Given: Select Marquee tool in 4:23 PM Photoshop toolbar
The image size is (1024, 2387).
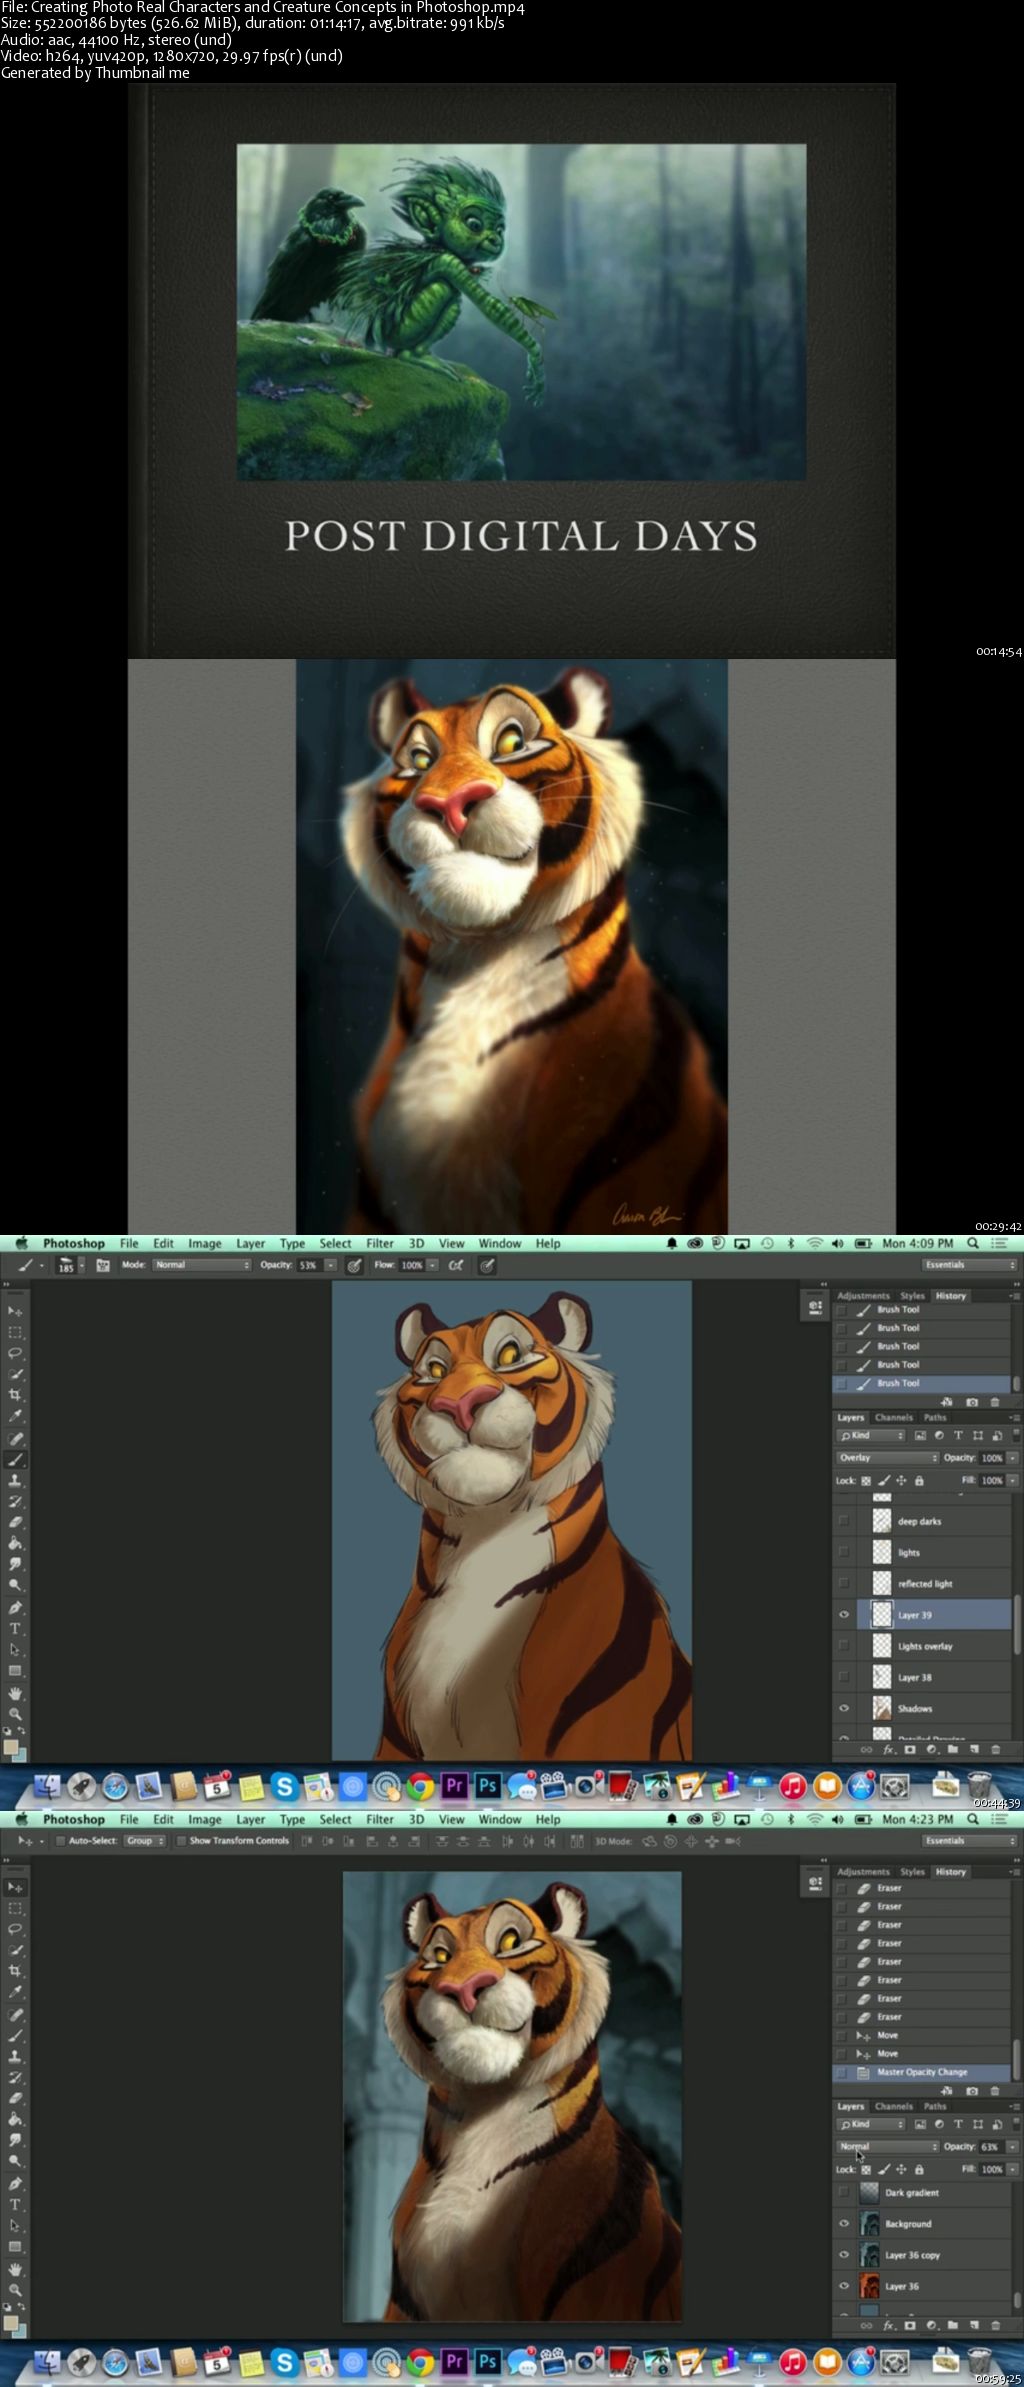Looking at the screenshot, I should pos(15,1908).
